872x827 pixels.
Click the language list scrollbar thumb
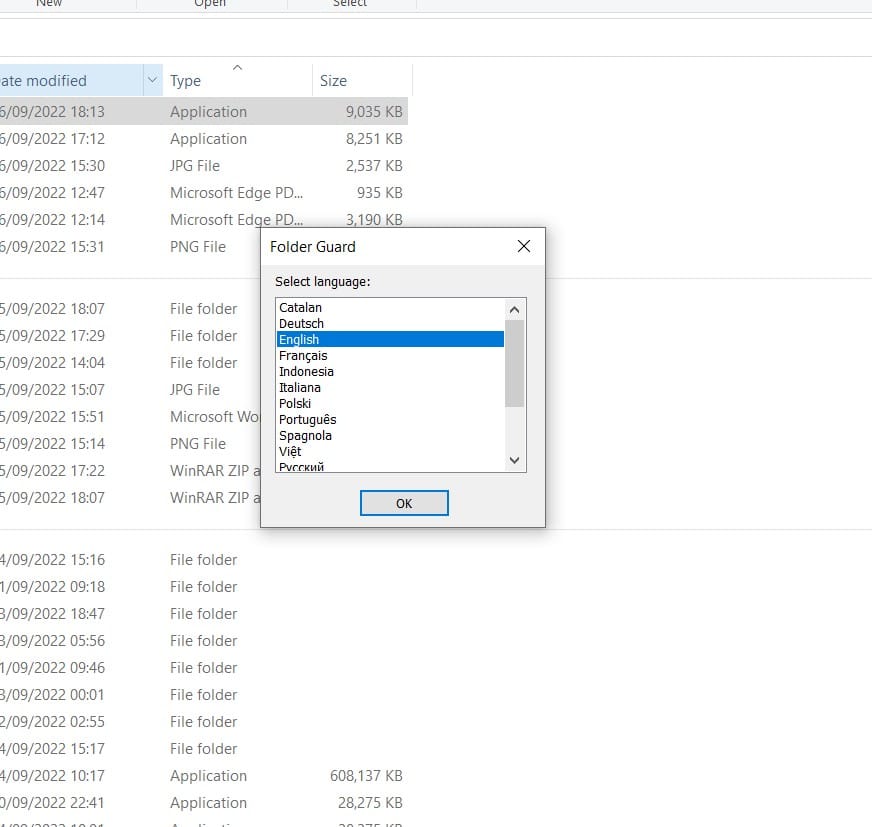tap(514, 364)
